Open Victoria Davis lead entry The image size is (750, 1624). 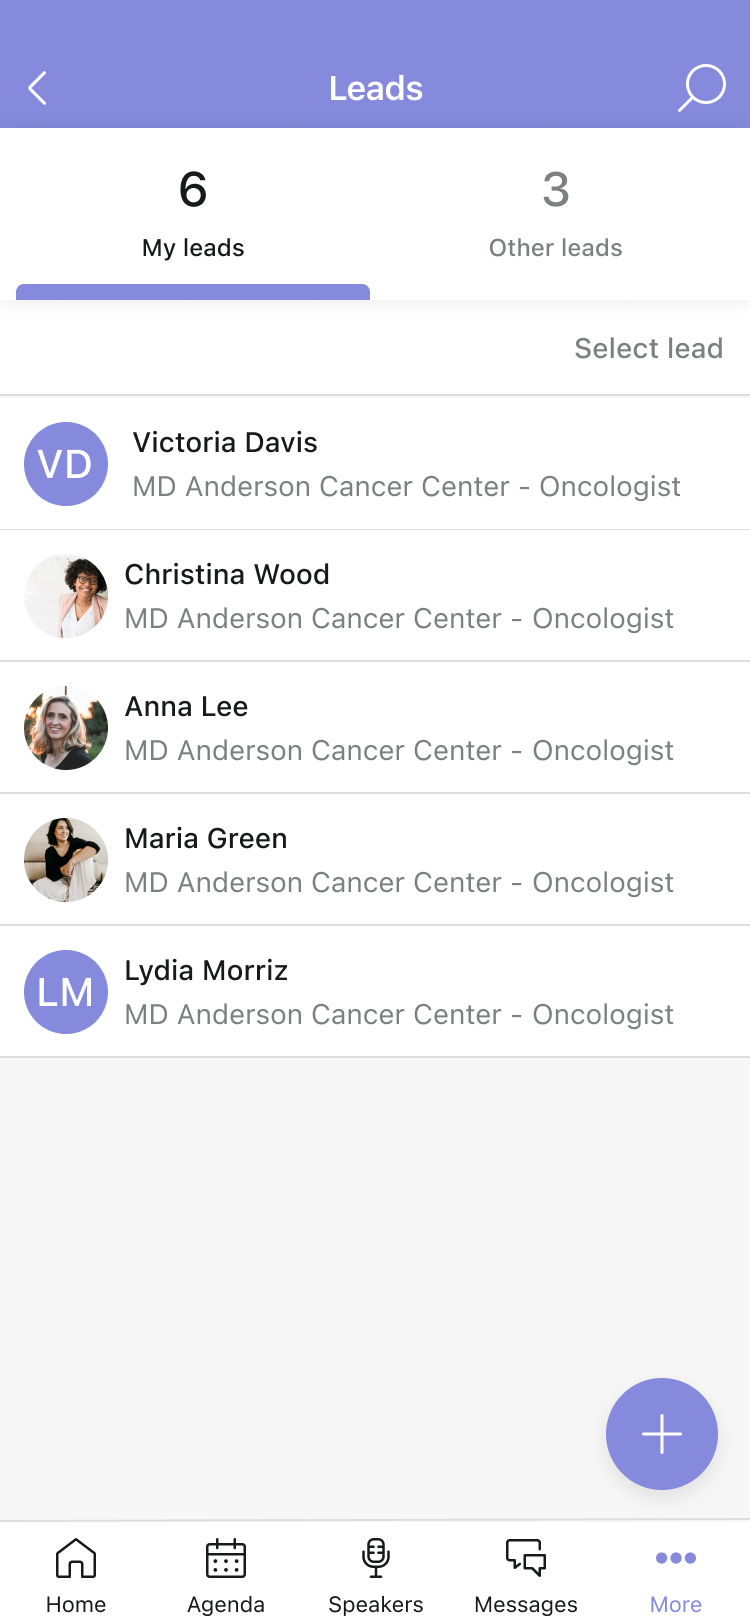click(375, 463)
